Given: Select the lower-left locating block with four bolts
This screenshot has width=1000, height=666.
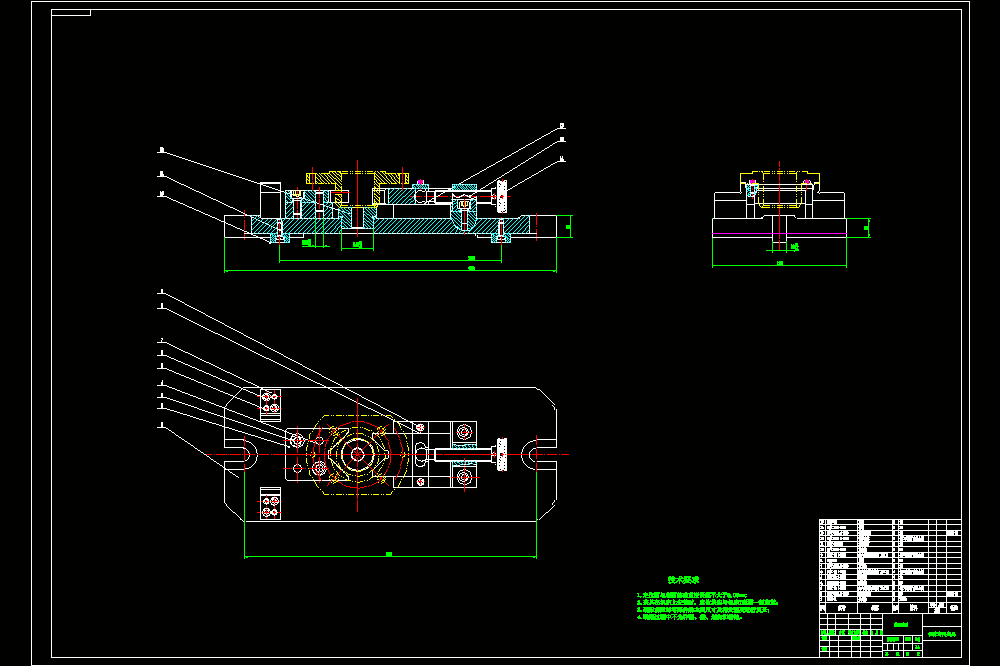Looking at the screenshot, I should click(270, 503).
